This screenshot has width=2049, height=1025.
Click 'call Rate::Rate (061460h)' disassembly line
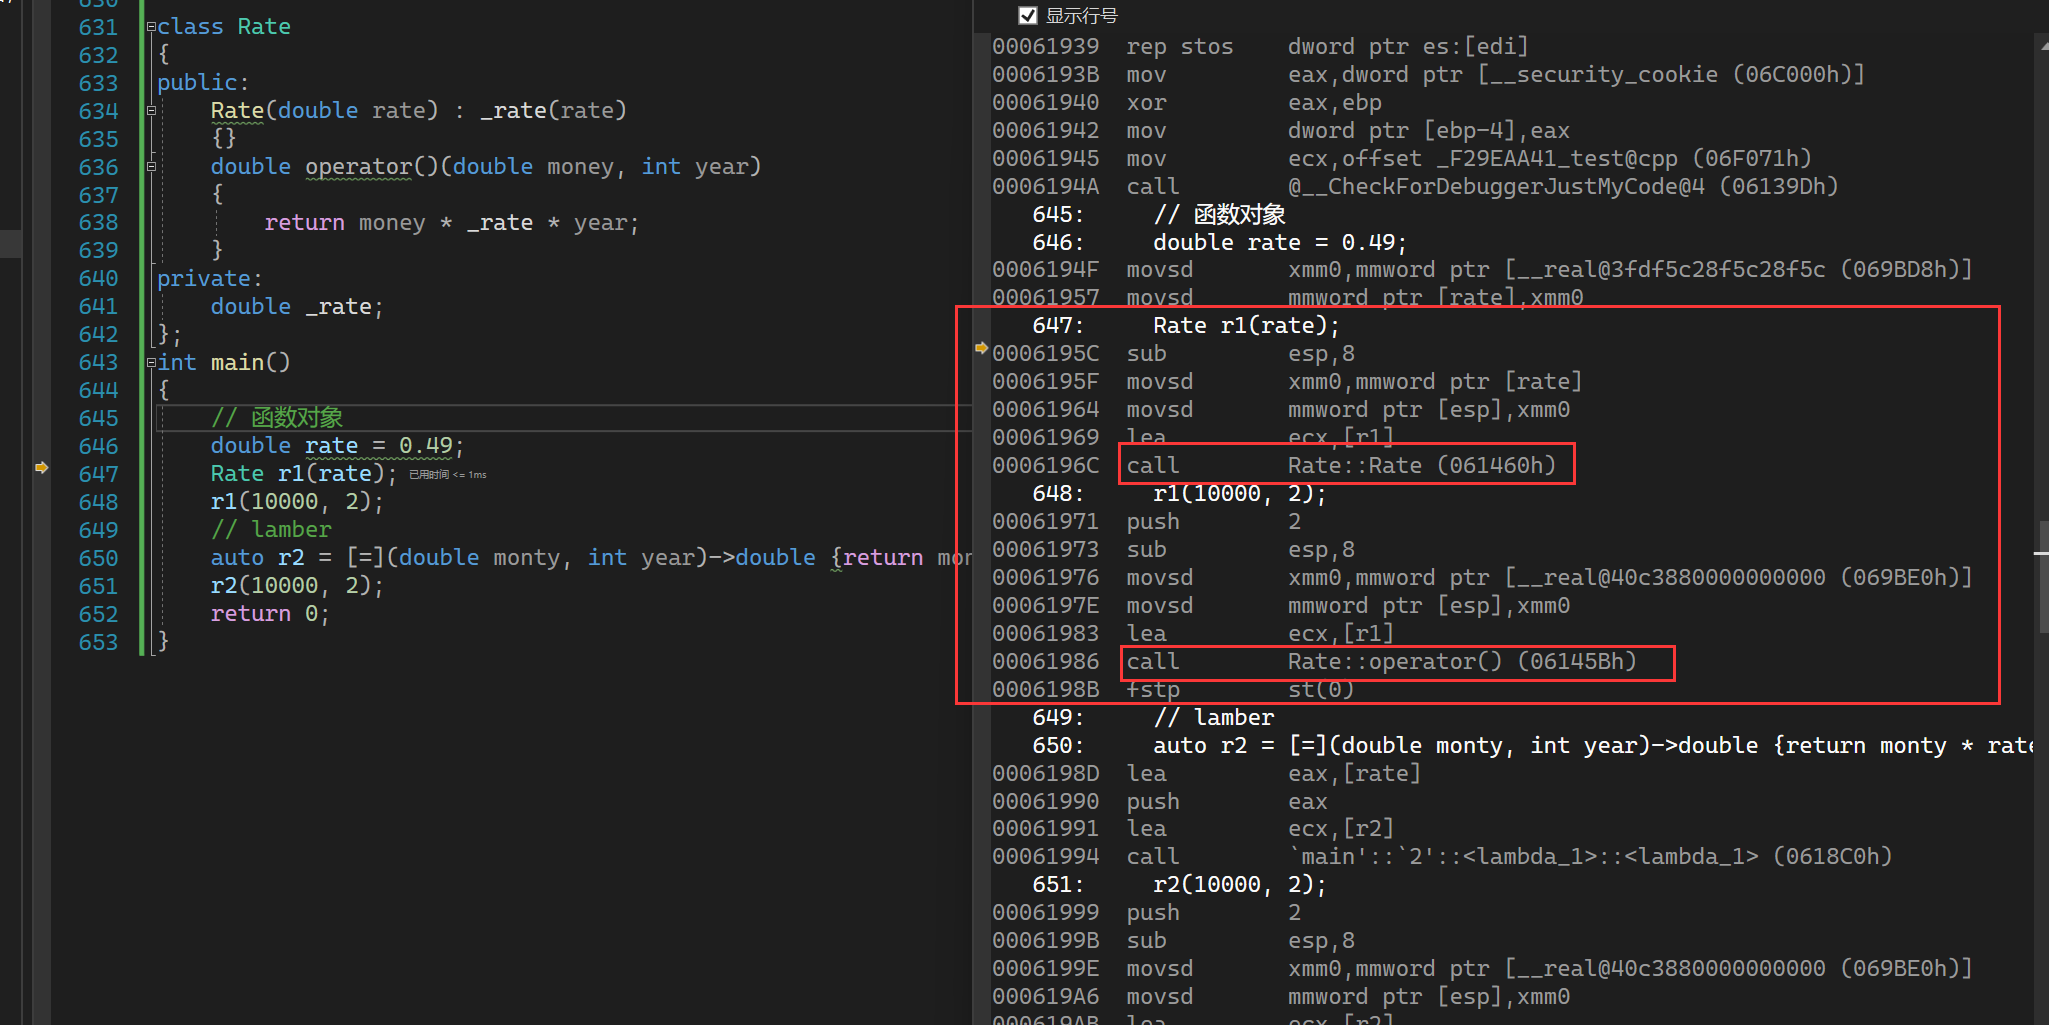point(1341,466)
